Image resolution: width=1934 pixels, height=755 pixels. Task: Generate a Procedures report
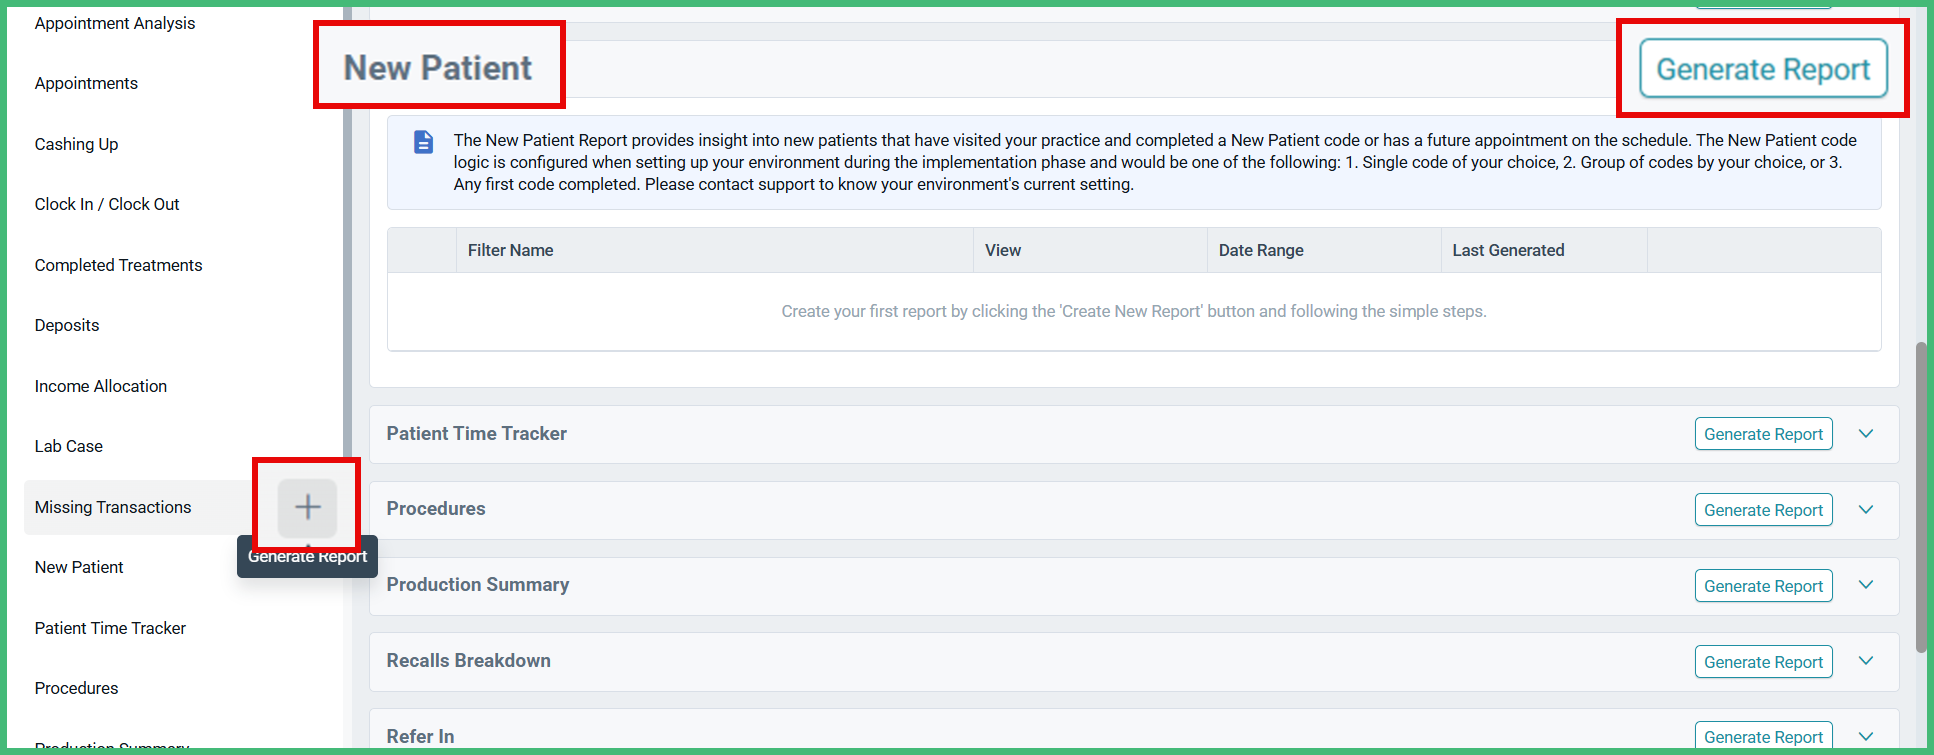coord(1763,509)
